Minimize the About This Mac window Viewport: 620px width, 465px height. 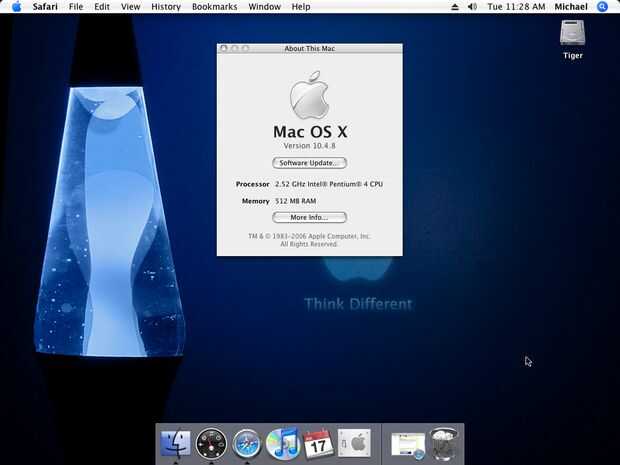click(x=235, y=48)
